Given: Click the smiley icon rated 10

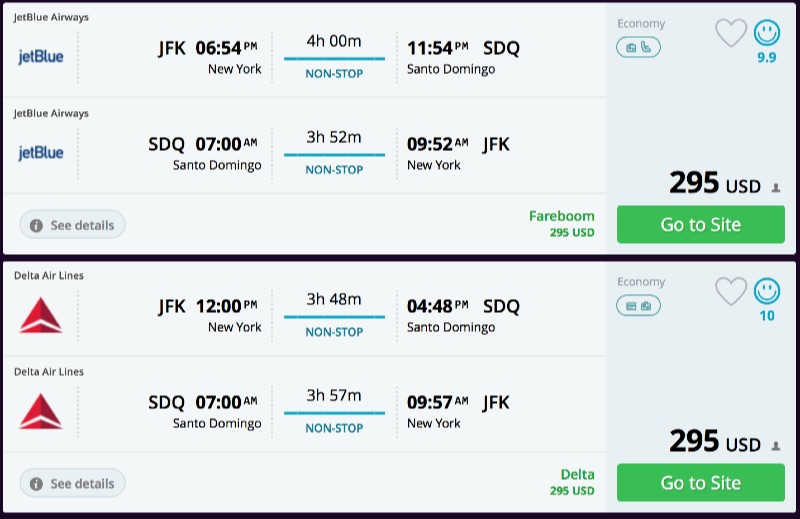Looking at the screenshot, I should pos(767,292).
